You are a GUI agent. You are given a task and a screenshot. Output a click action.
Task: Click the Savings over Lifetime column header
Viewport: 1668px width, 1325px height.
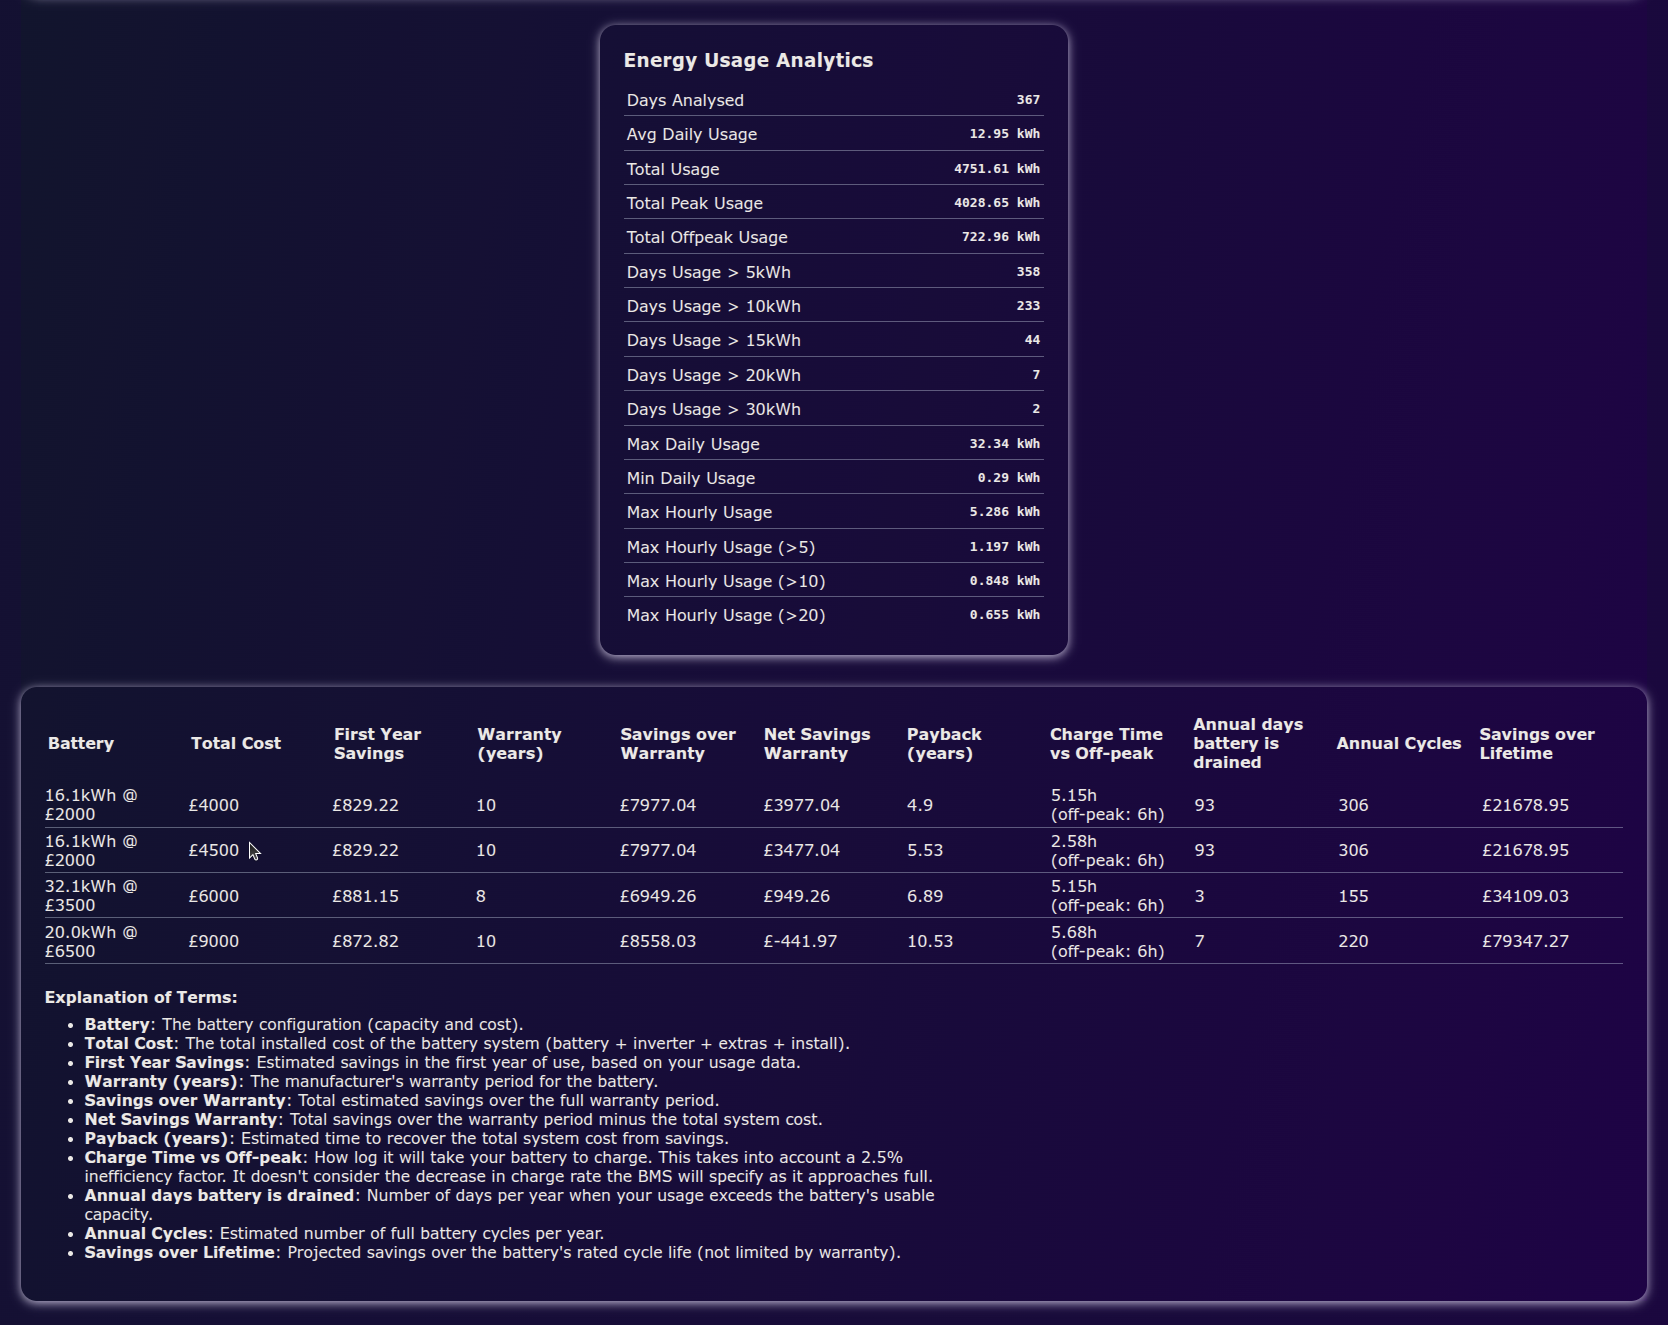click(x=1537, y=744)
